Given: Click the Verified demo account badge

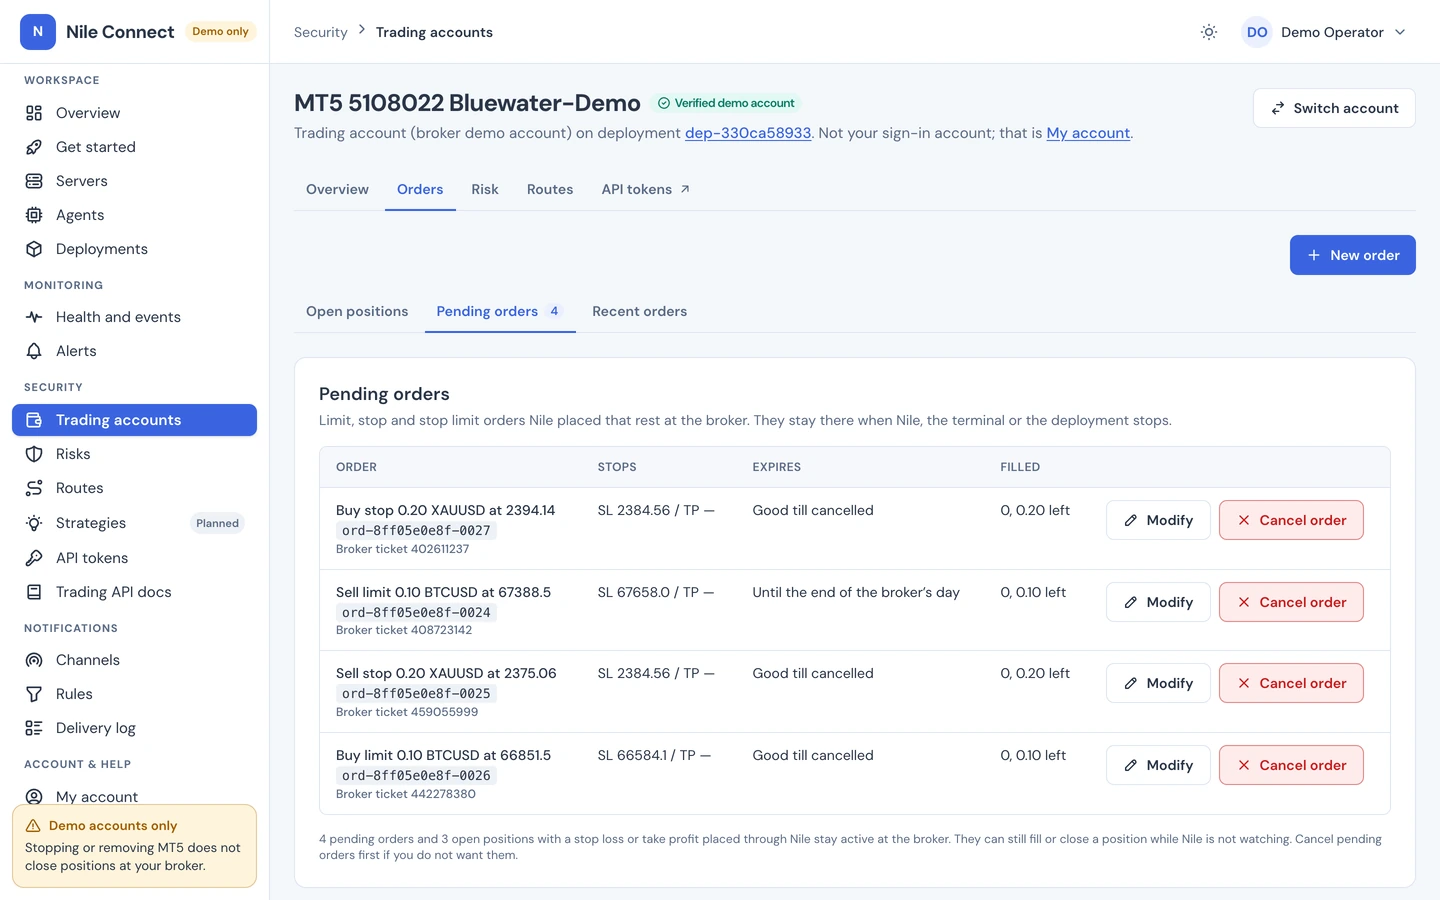Looking at the screenshot, I should coord(726,103).
